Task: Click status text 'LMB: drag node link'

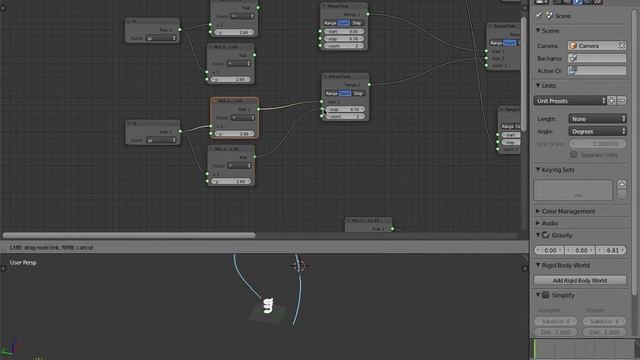Action: tap(36, 247)
